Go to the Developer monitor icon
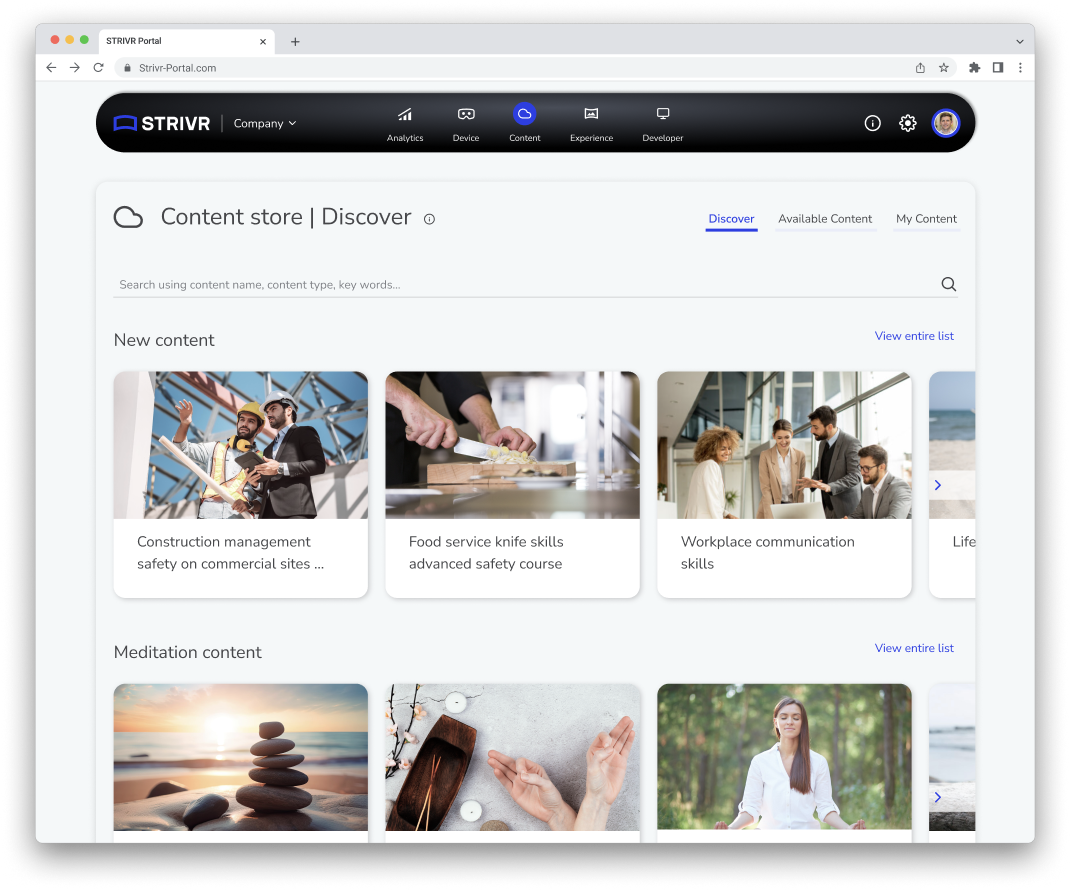This screenshot has width=1071, height=891. pyautogui.click(x=662, y=114)
